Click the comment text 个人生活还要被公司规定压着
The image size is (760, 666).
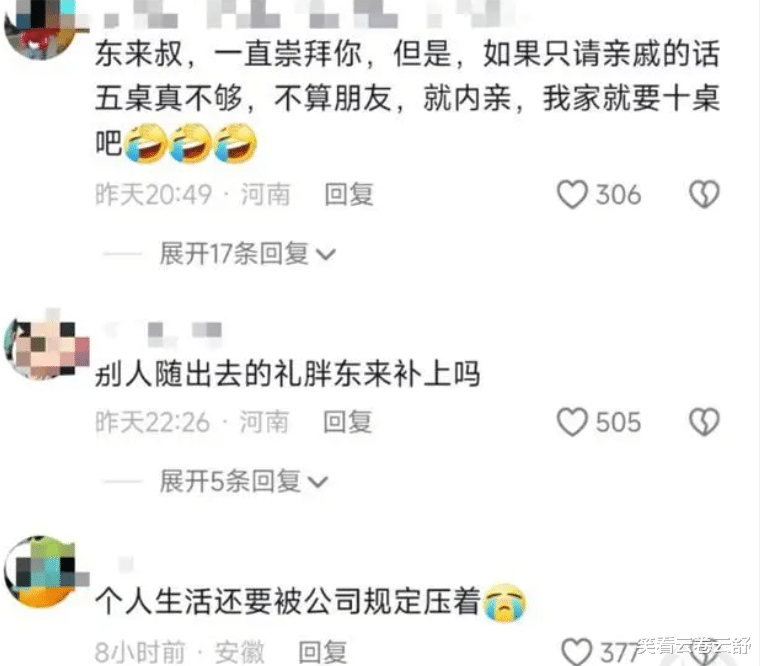287,602
